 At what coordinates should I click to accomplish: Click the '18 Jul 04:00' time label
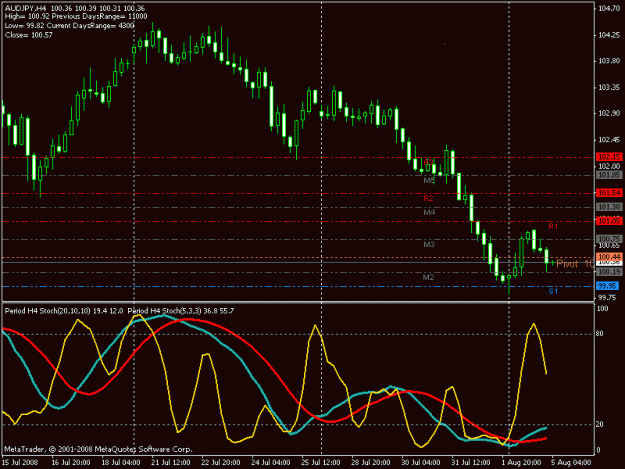click(120, 462)
